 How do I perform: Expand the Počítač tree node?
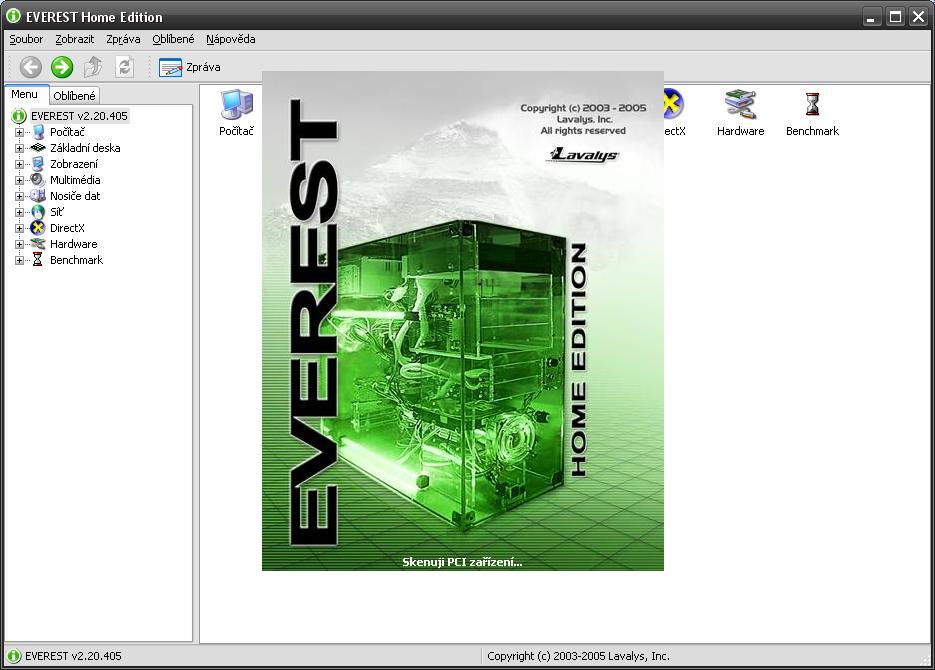[x=19, y=132]
